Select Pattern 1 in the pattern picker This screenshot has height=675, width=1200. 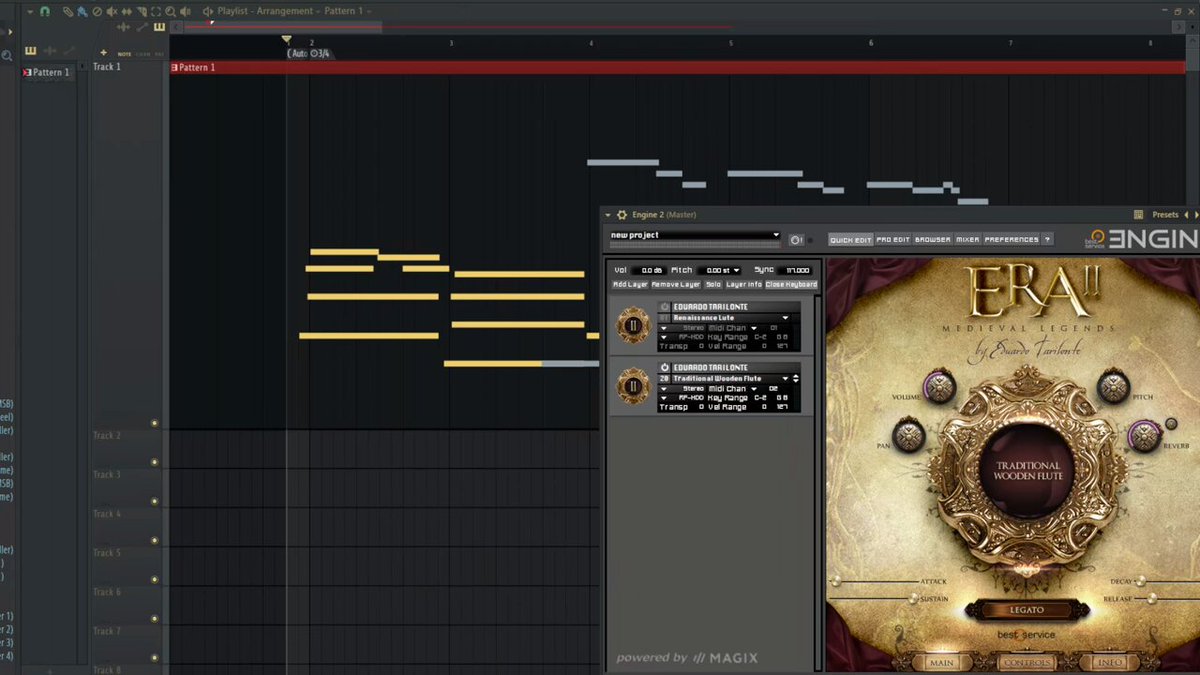tap(48, 73)
